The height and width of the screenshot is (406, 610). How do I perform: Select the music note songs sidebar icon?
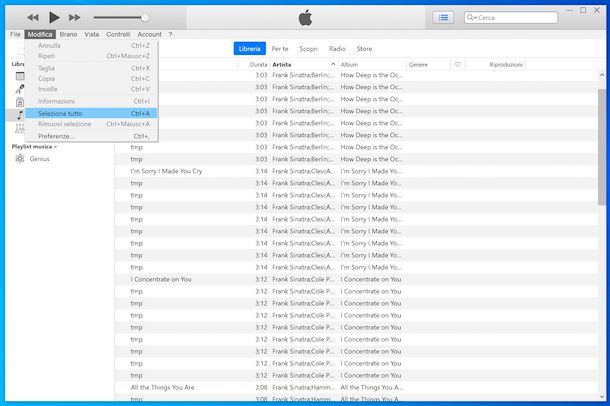(x=20, y=115)
